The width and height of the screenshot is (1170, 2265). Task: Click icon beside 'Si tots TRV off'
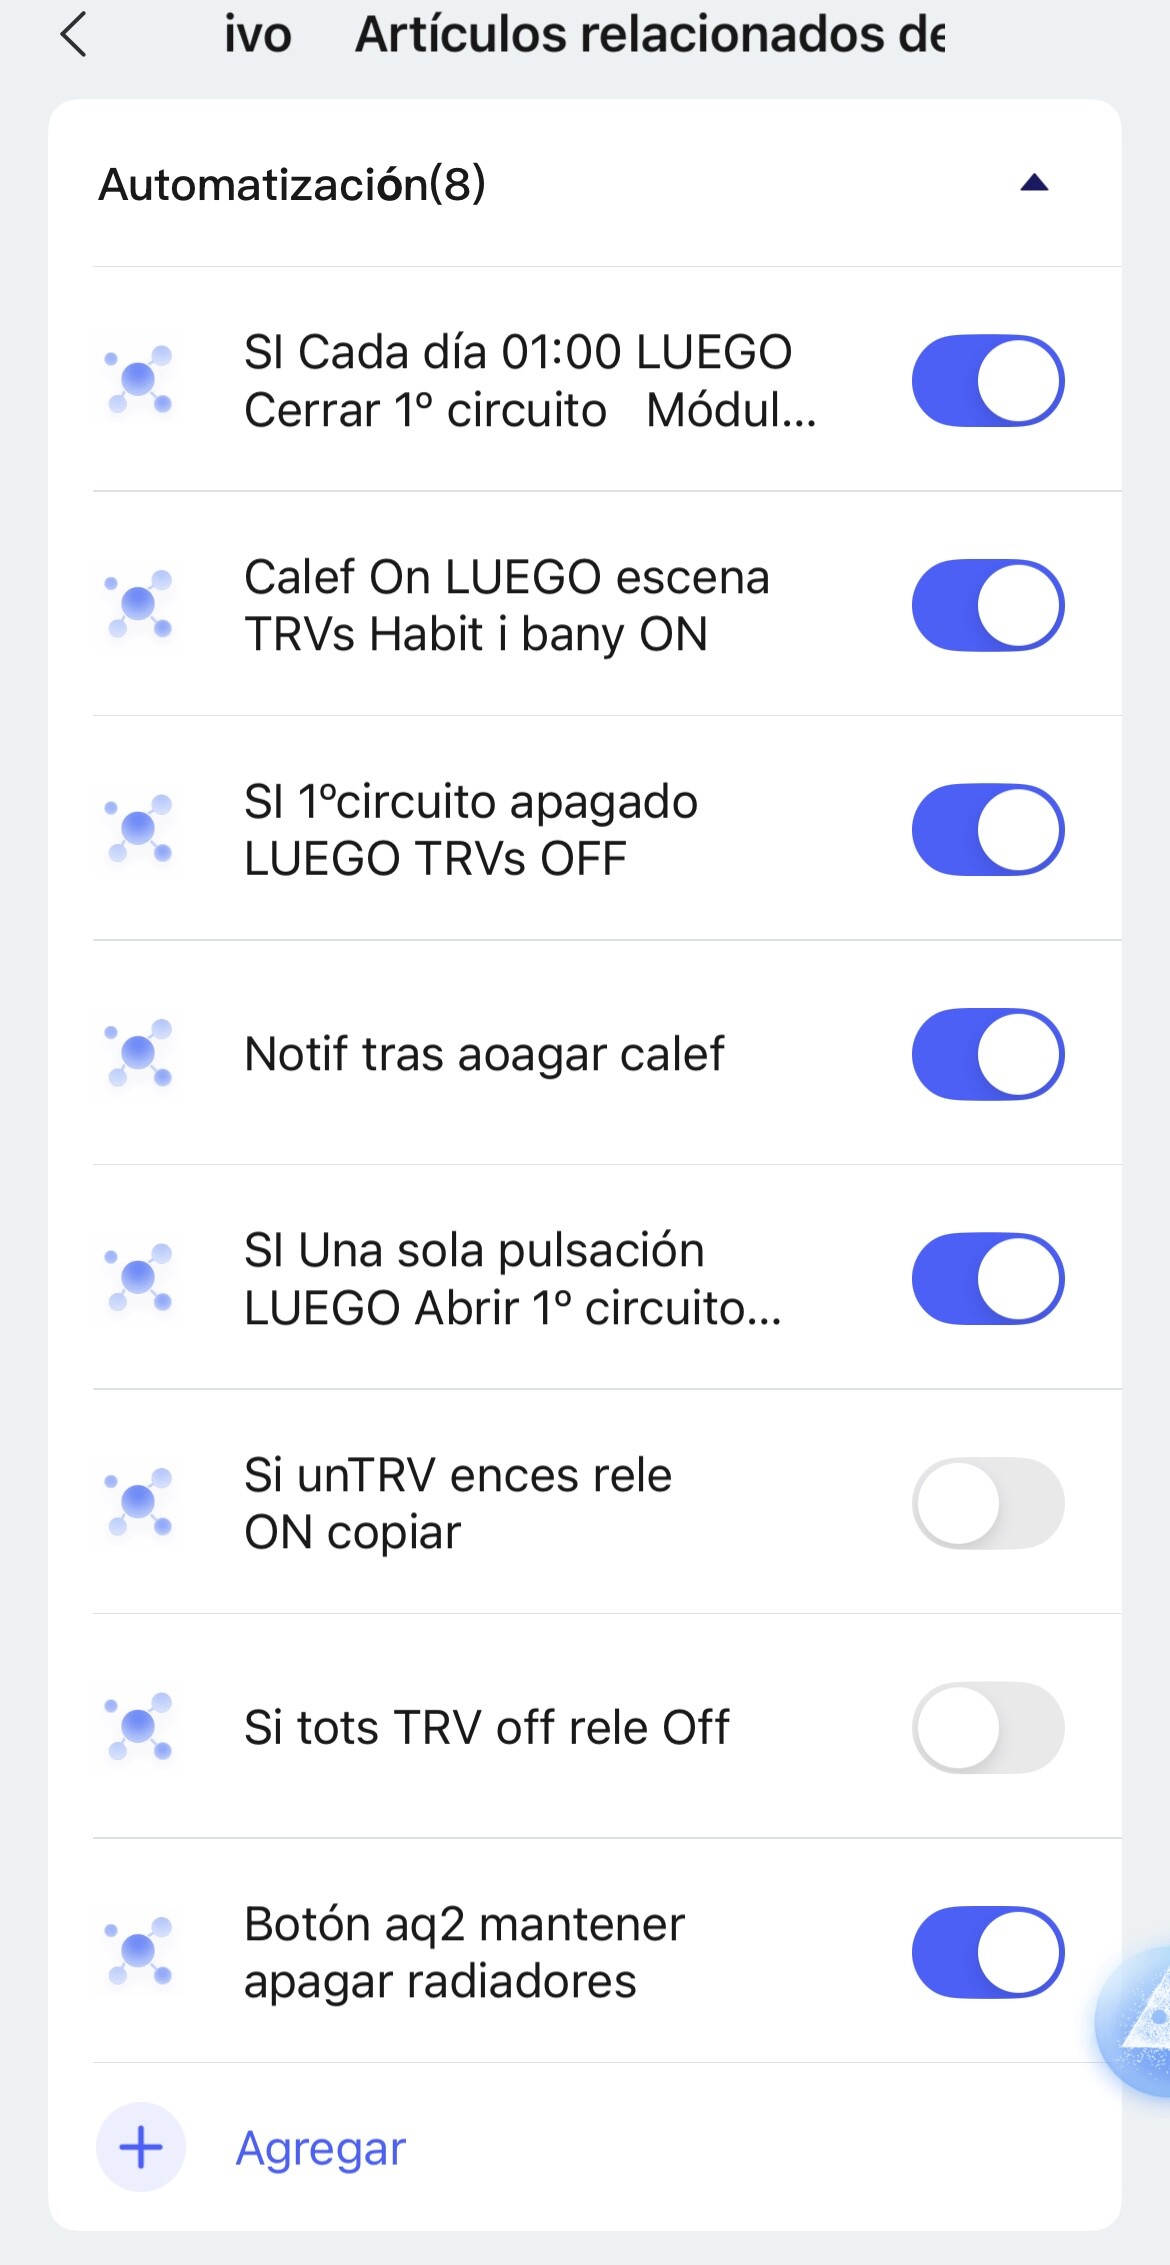(x=139, y=1727)
